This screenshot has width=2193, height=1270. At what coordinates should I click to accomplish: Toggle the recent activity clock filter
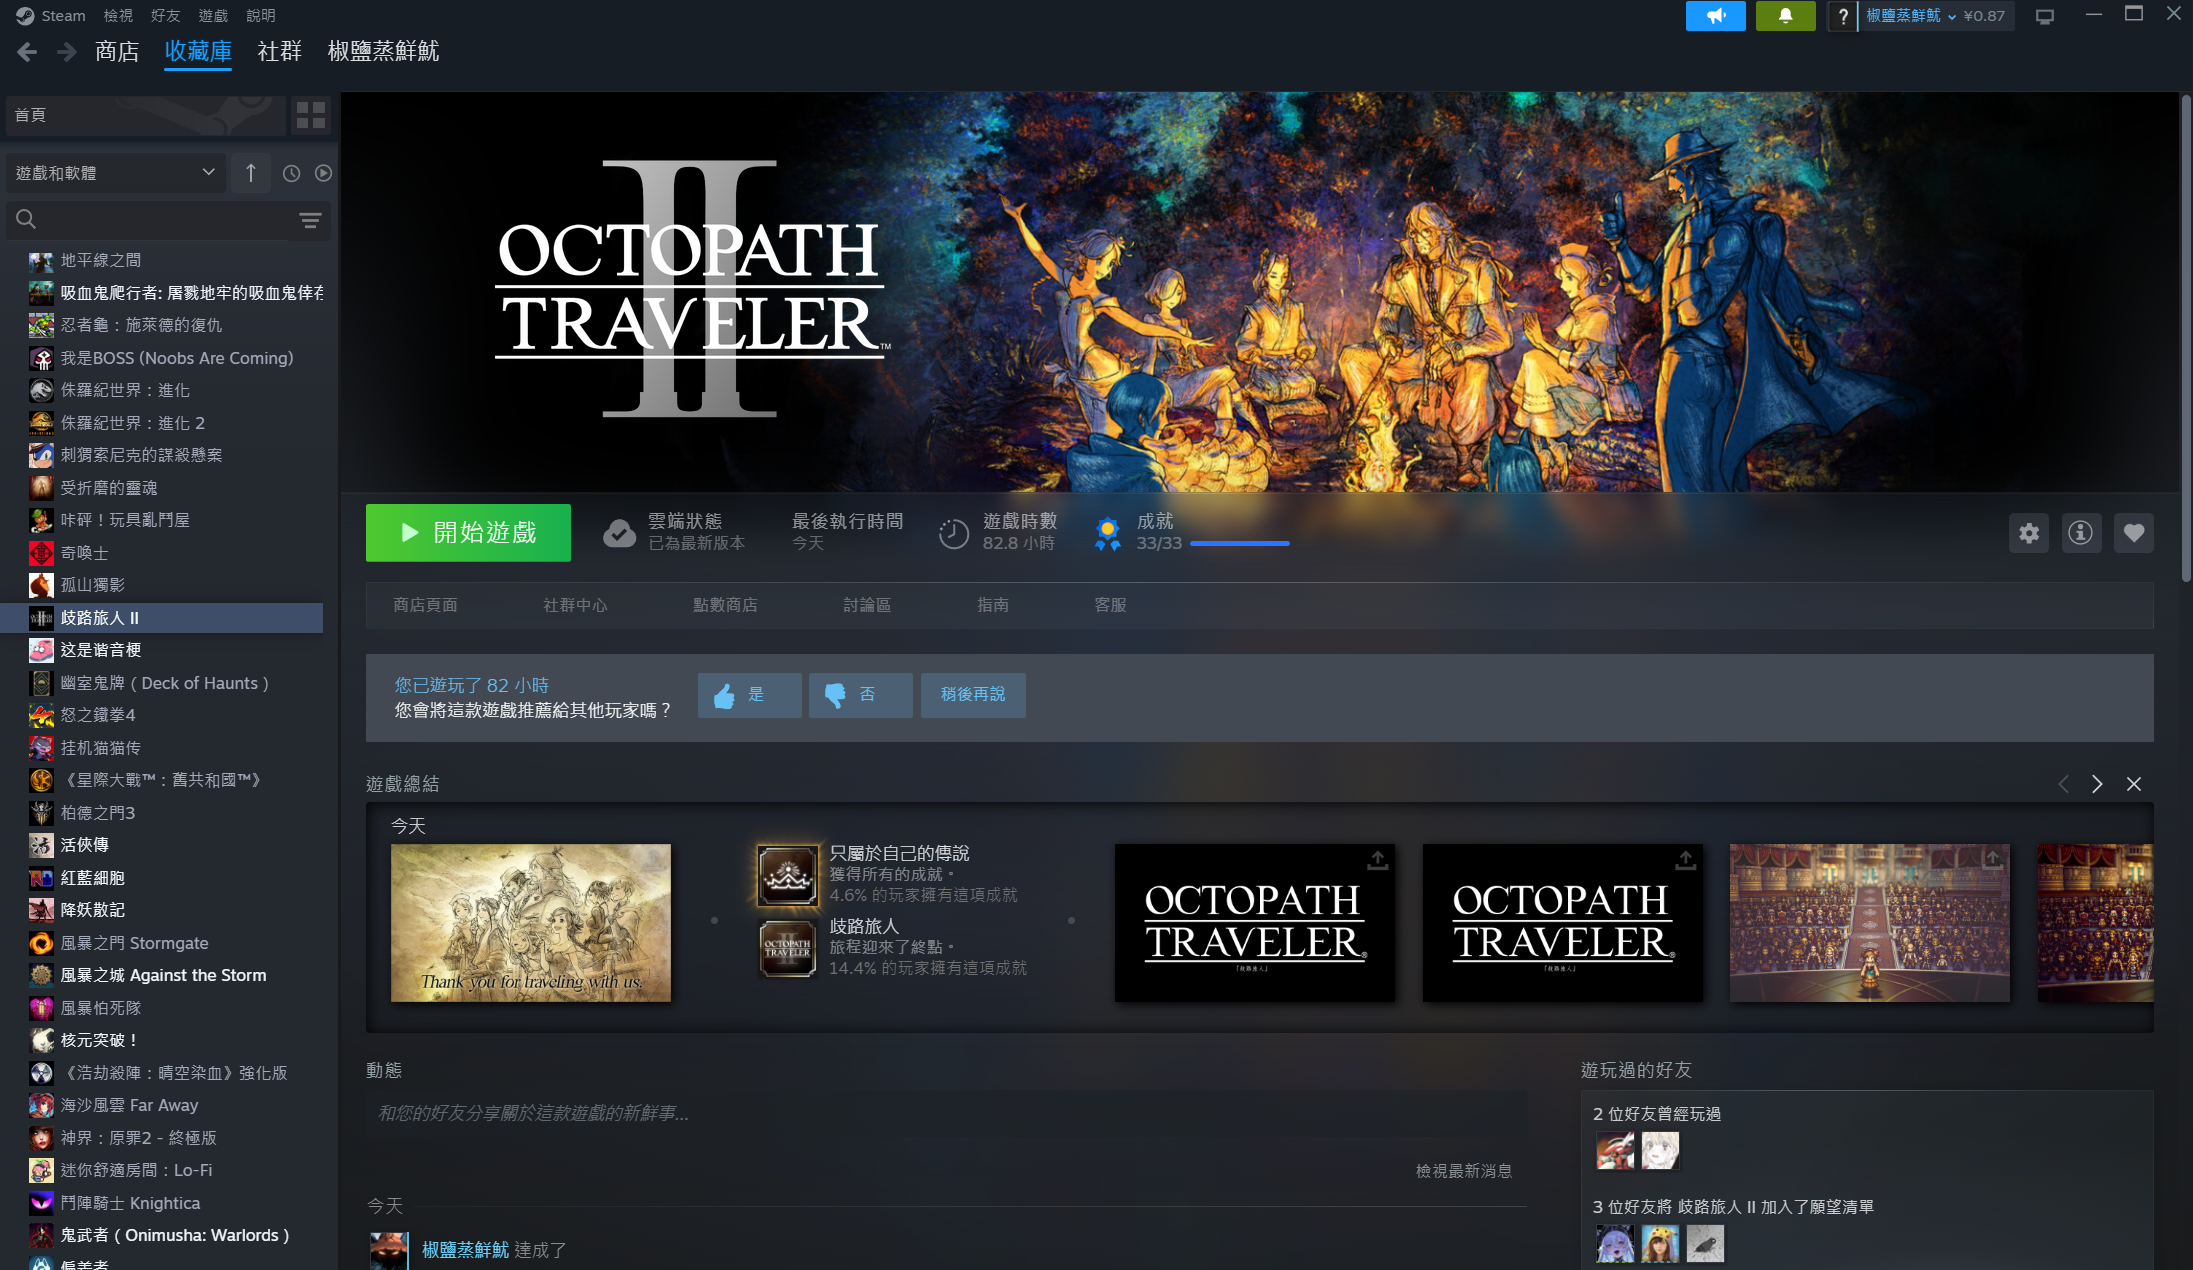[291, 173]
